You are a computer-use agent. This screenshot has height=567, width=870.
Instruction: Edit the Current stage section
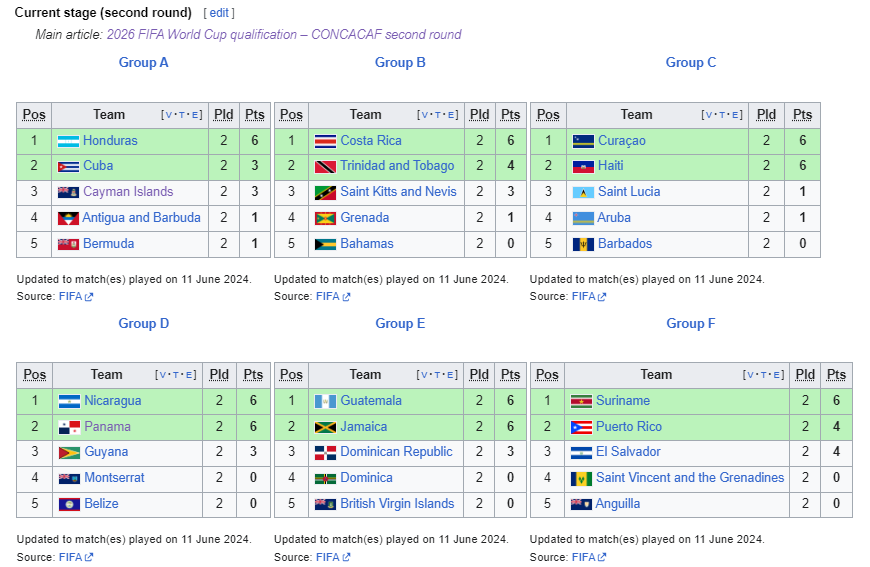tap(219, 13)
